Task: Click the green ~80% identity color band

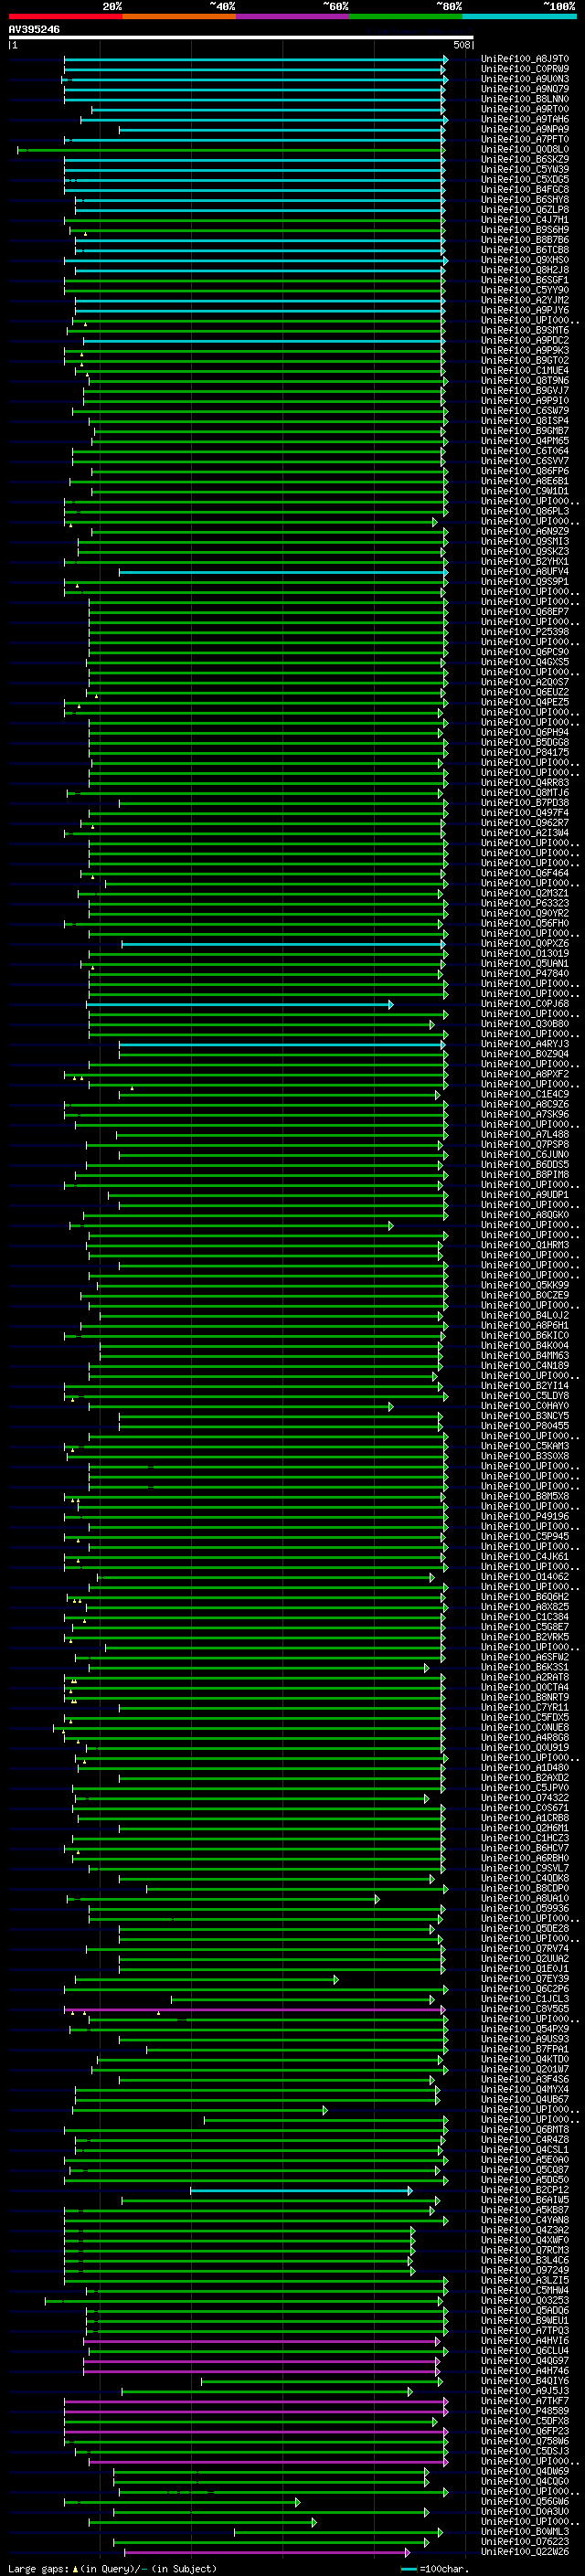Action: point(406,16)
